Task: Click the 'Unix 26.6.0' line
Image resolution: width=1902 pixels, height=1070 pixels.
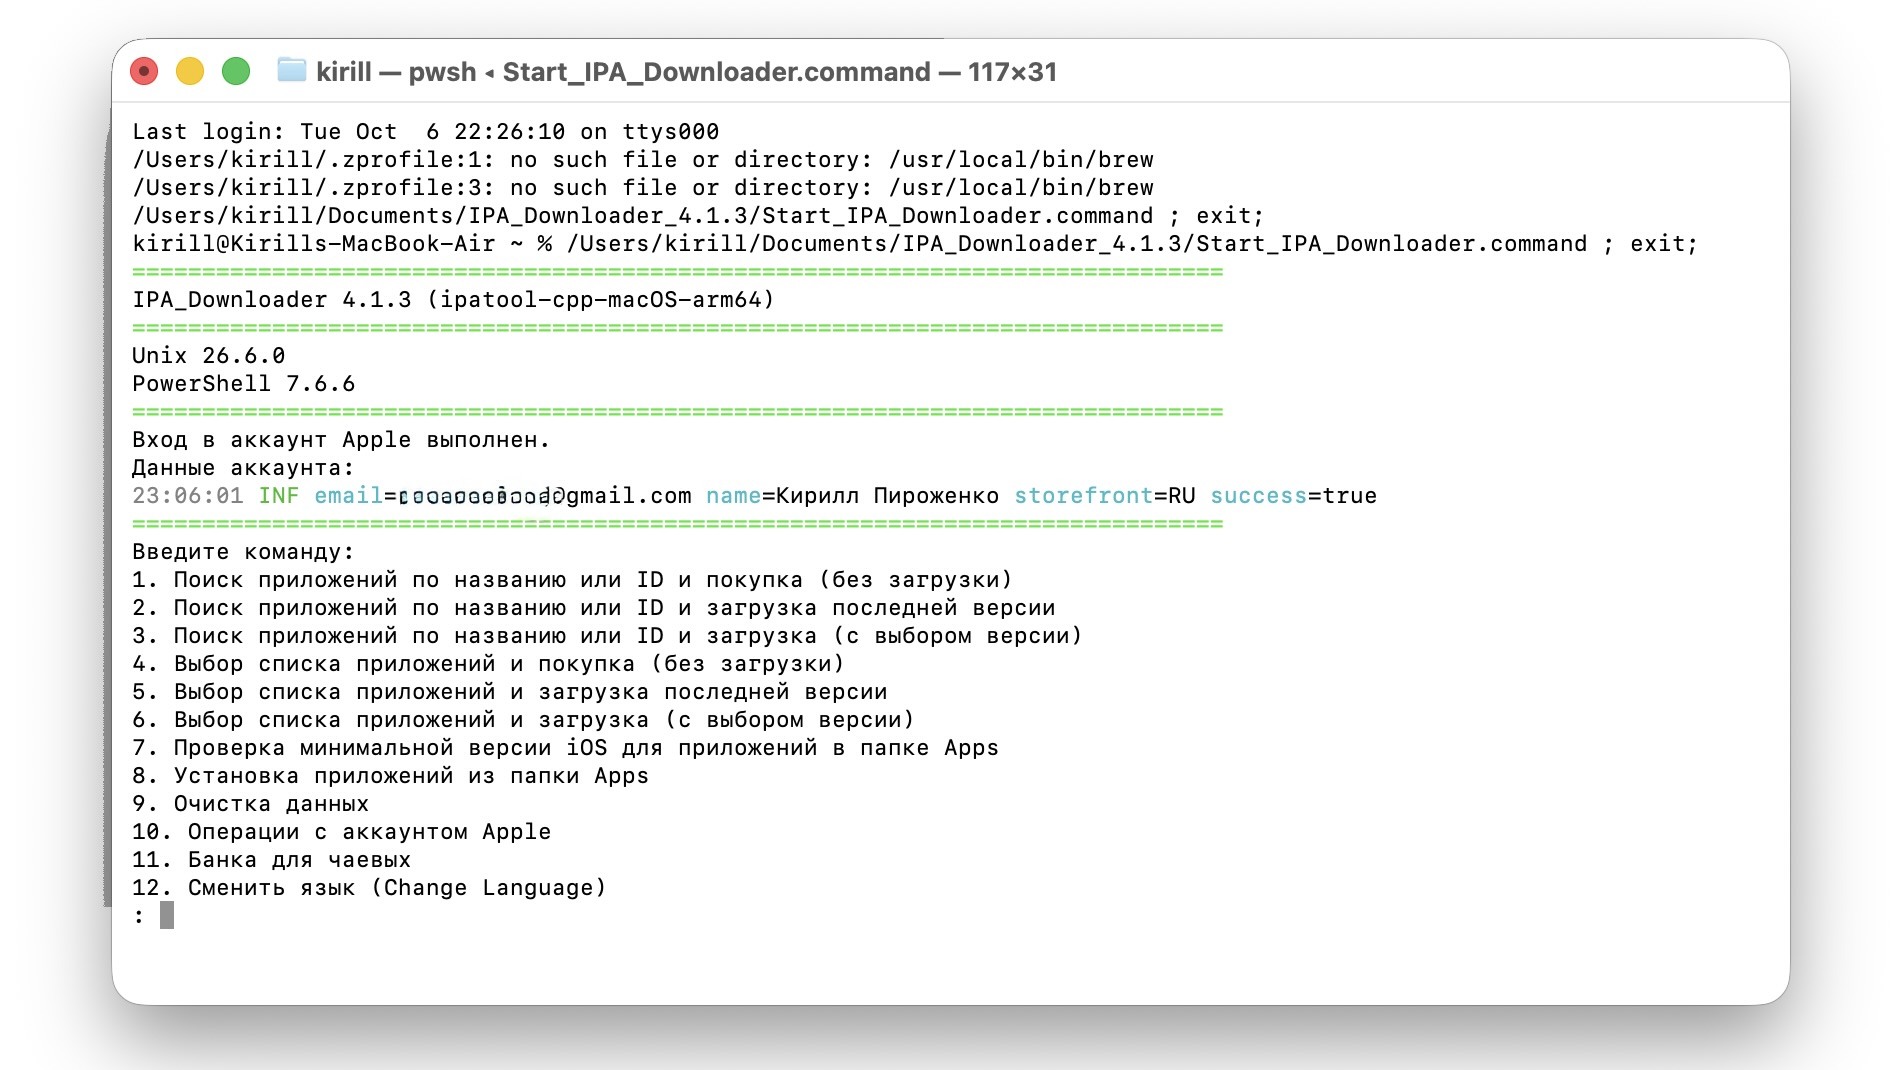Action: pos(208,356)
